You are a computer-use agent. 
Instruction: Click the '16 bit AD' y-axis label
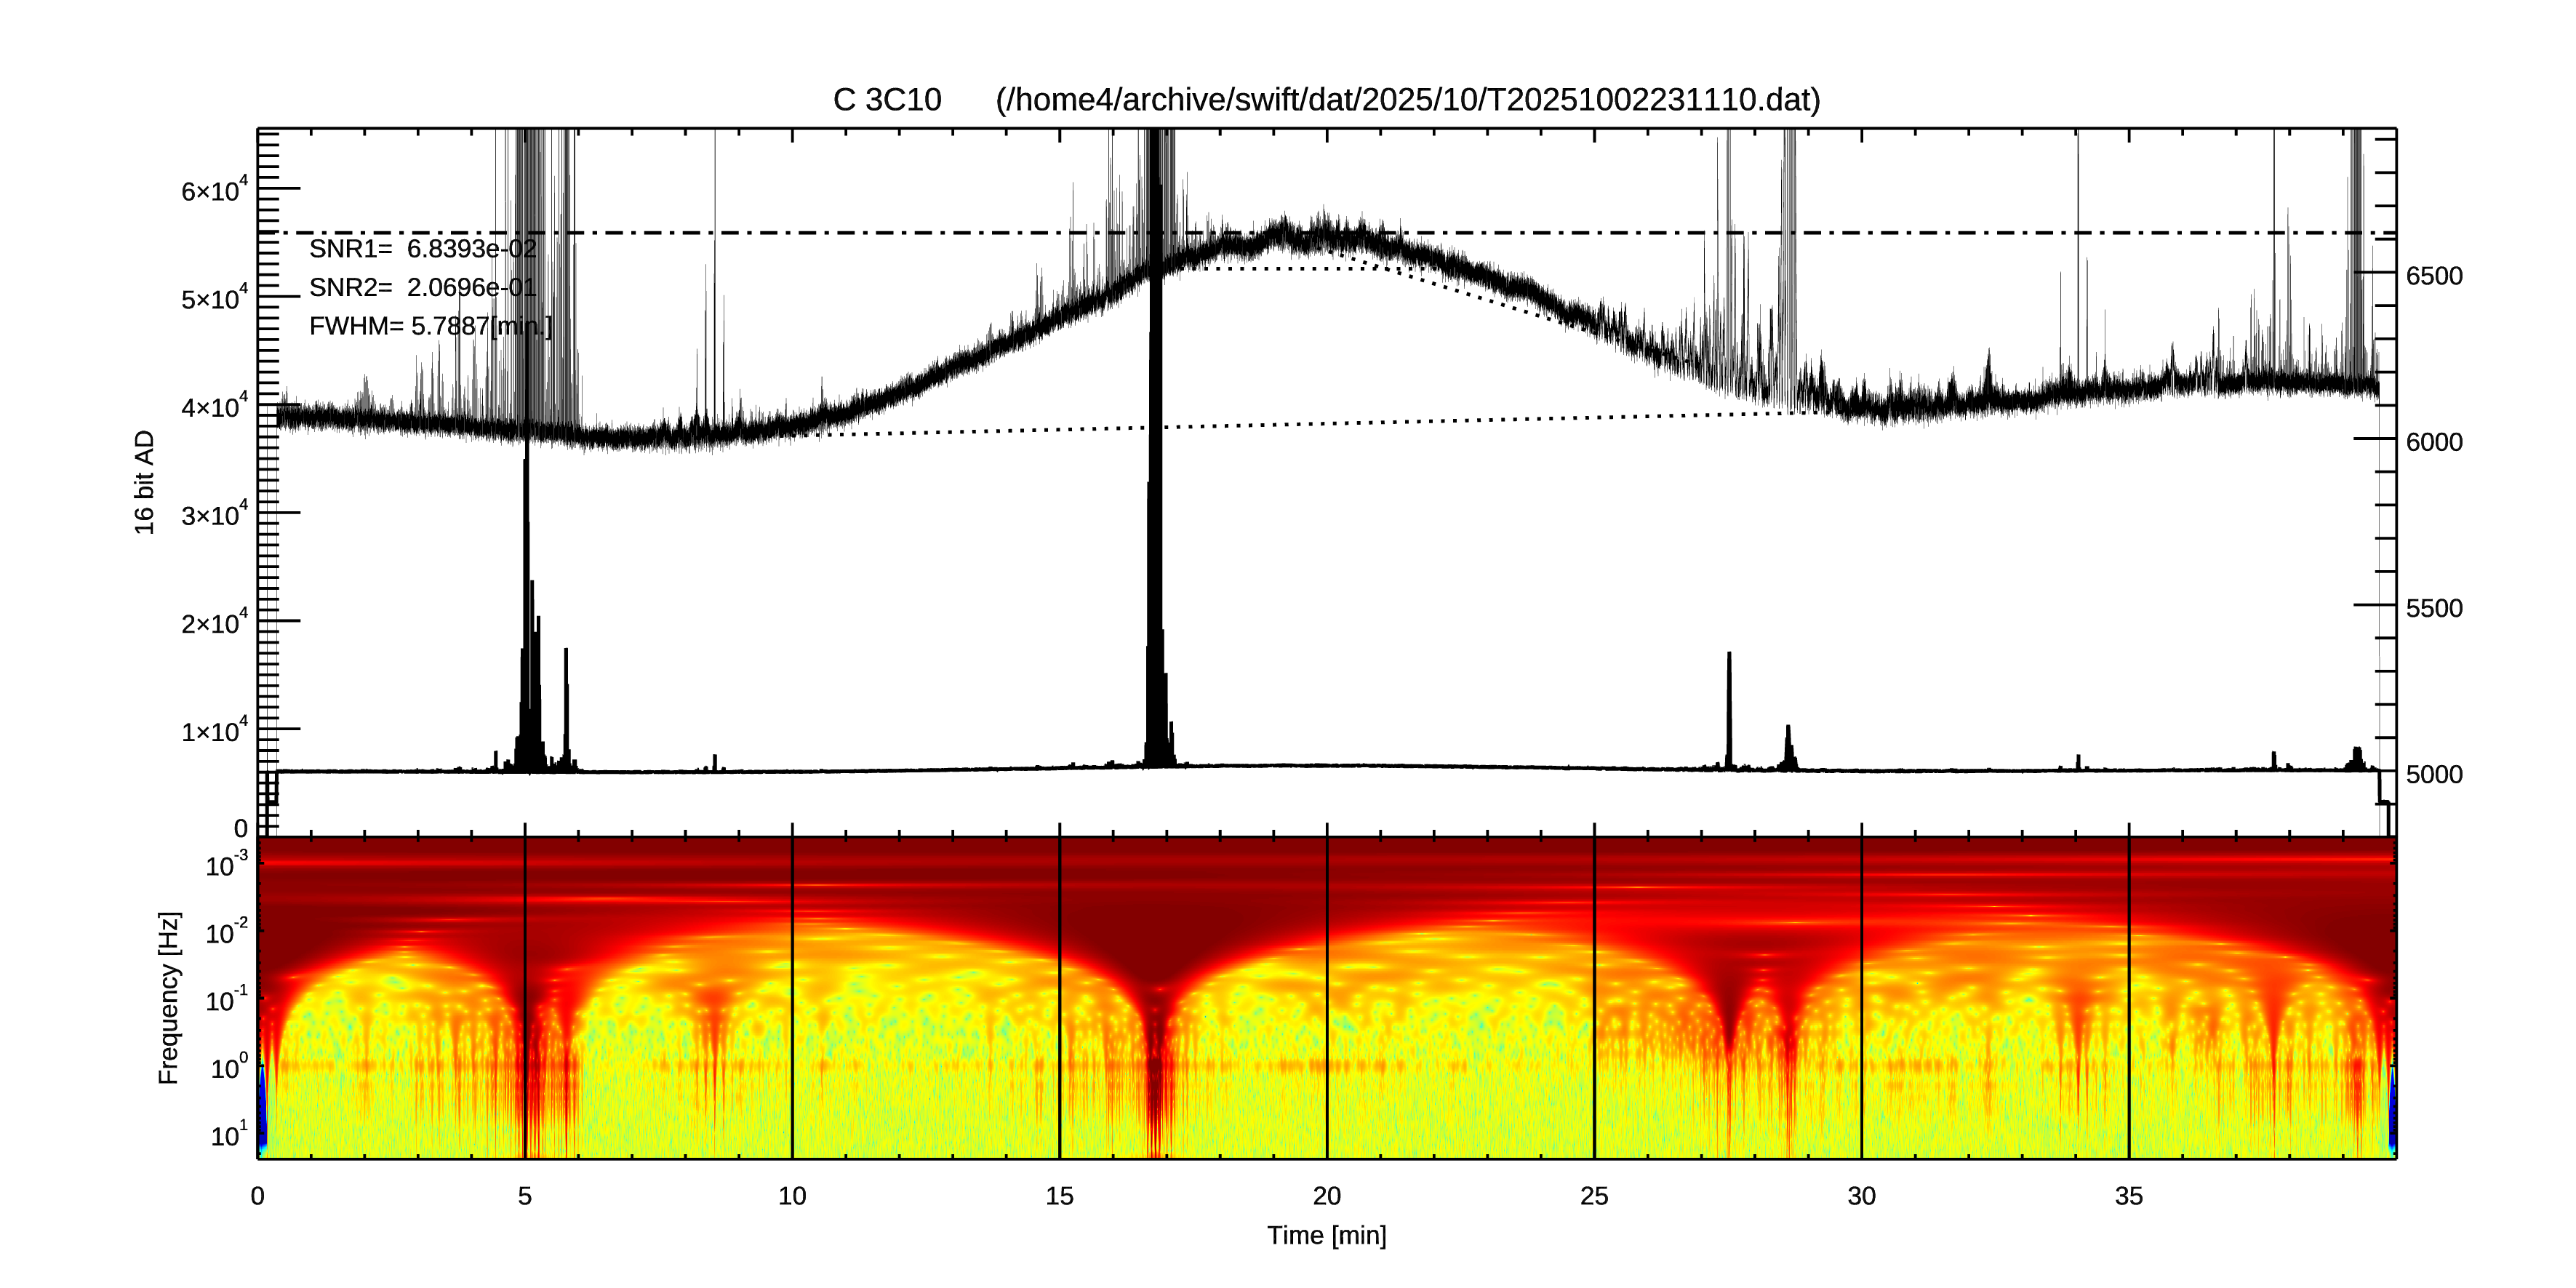pyautogui.click(x=145, y=482)
